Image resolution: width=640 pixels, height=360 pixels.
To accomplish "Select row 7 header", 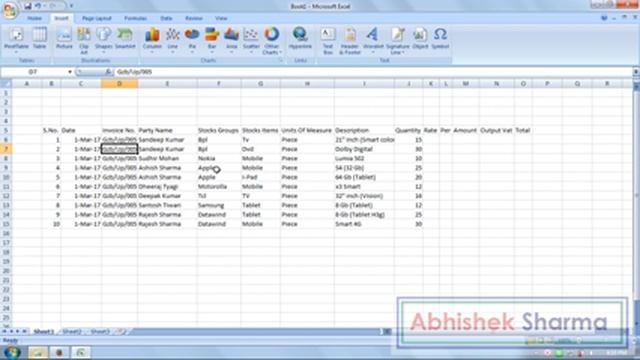I will point(6,149).
